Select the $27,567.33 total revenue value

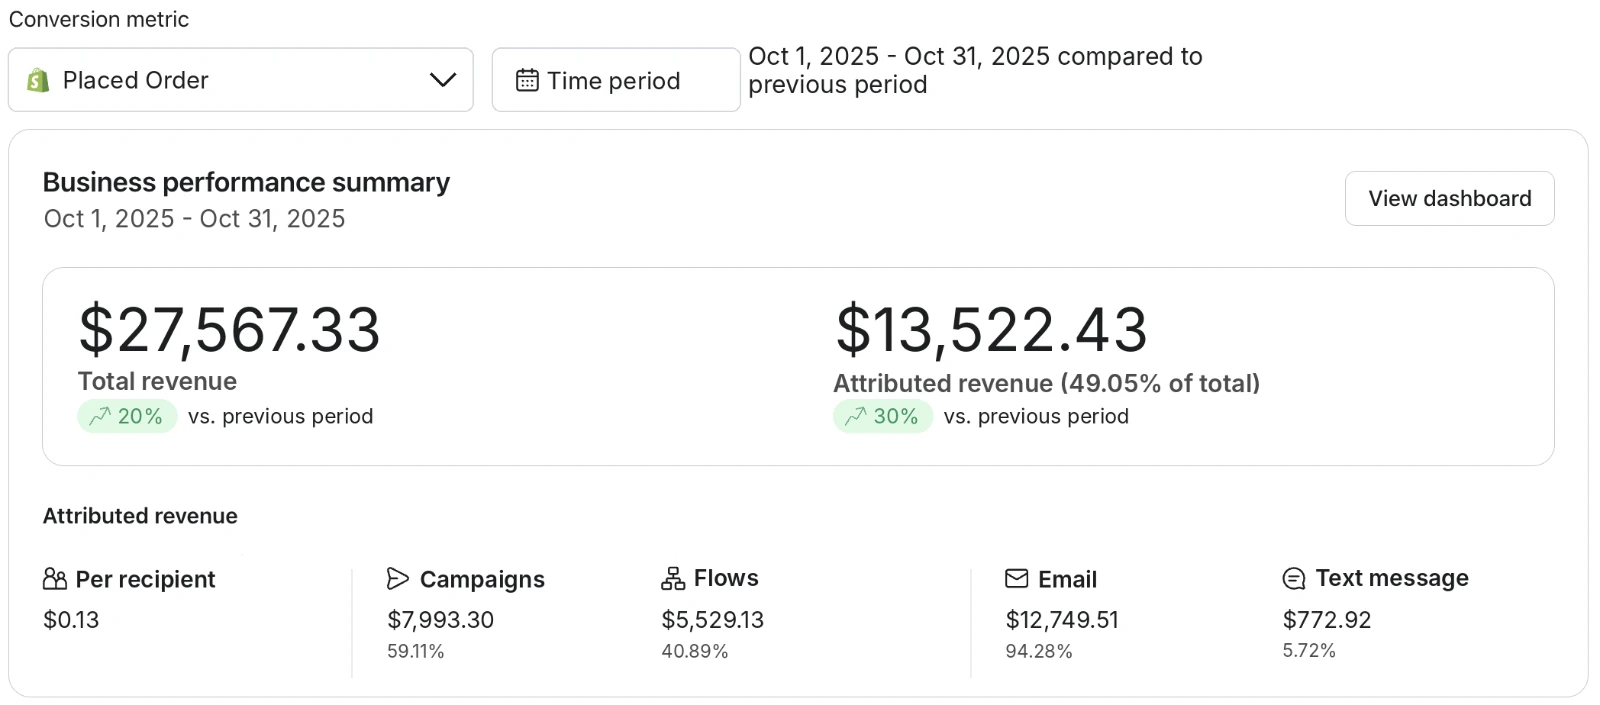tap(229, 330)
